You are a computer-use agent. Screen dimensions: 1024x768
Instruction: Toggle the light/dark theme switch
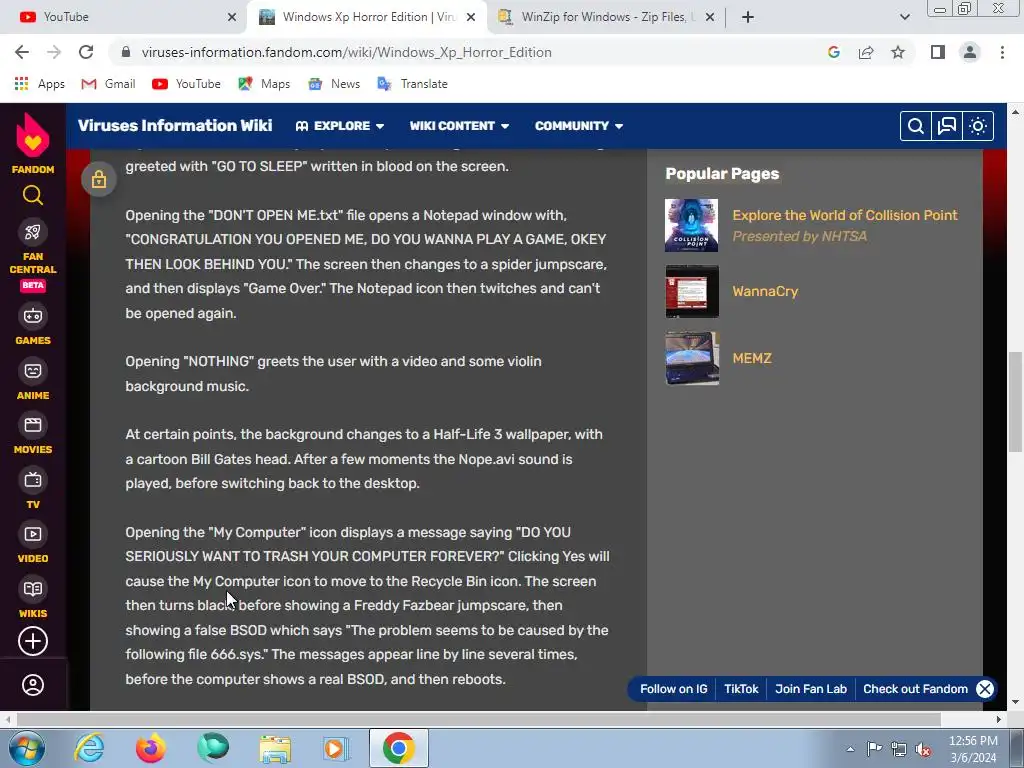(978, 126)
